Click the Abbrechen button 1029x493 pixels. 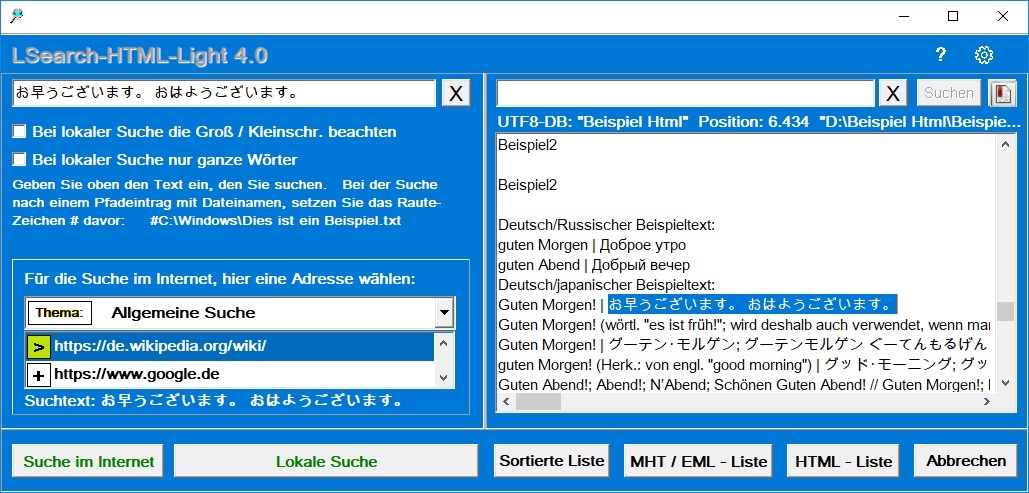click(x=966, y=461)
